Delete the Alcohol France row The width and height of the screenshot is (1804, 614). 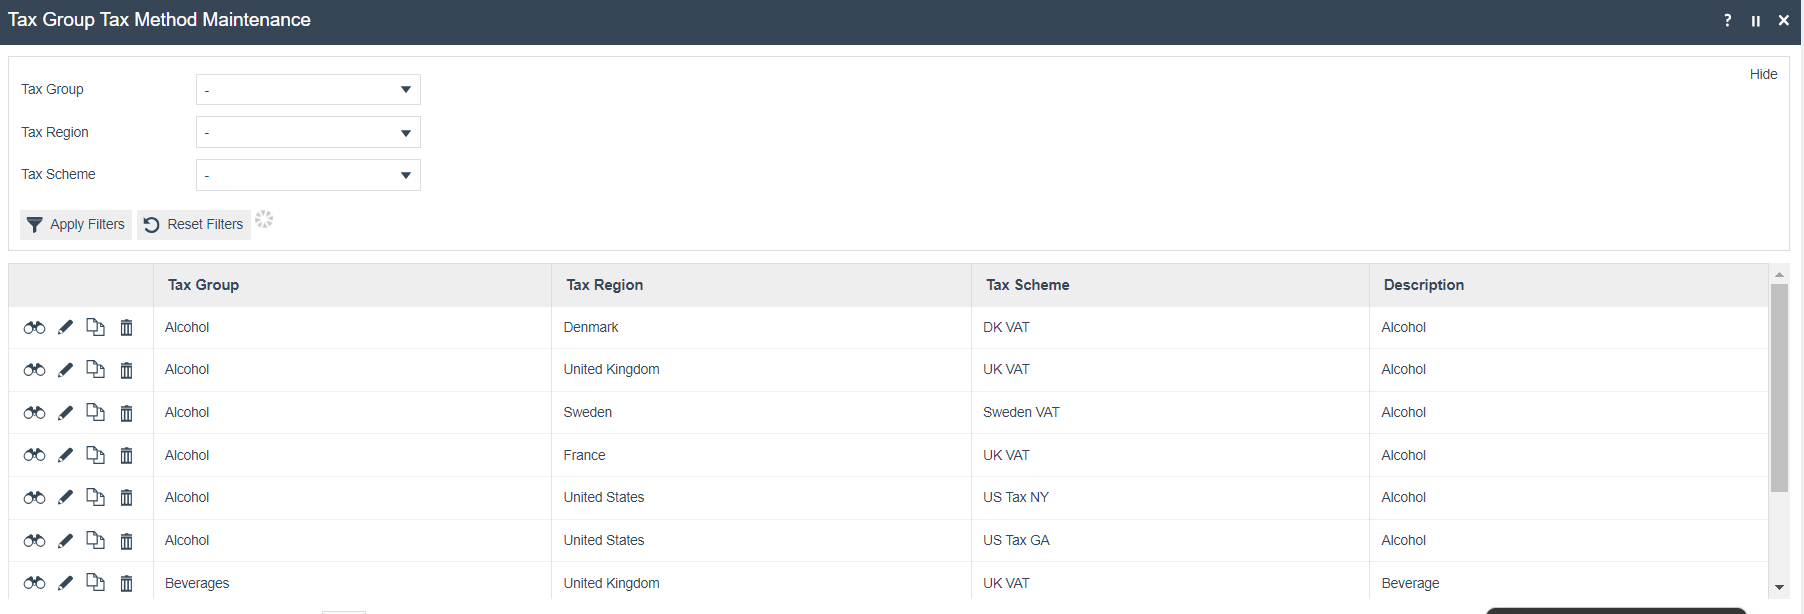[x=126, y=455]
